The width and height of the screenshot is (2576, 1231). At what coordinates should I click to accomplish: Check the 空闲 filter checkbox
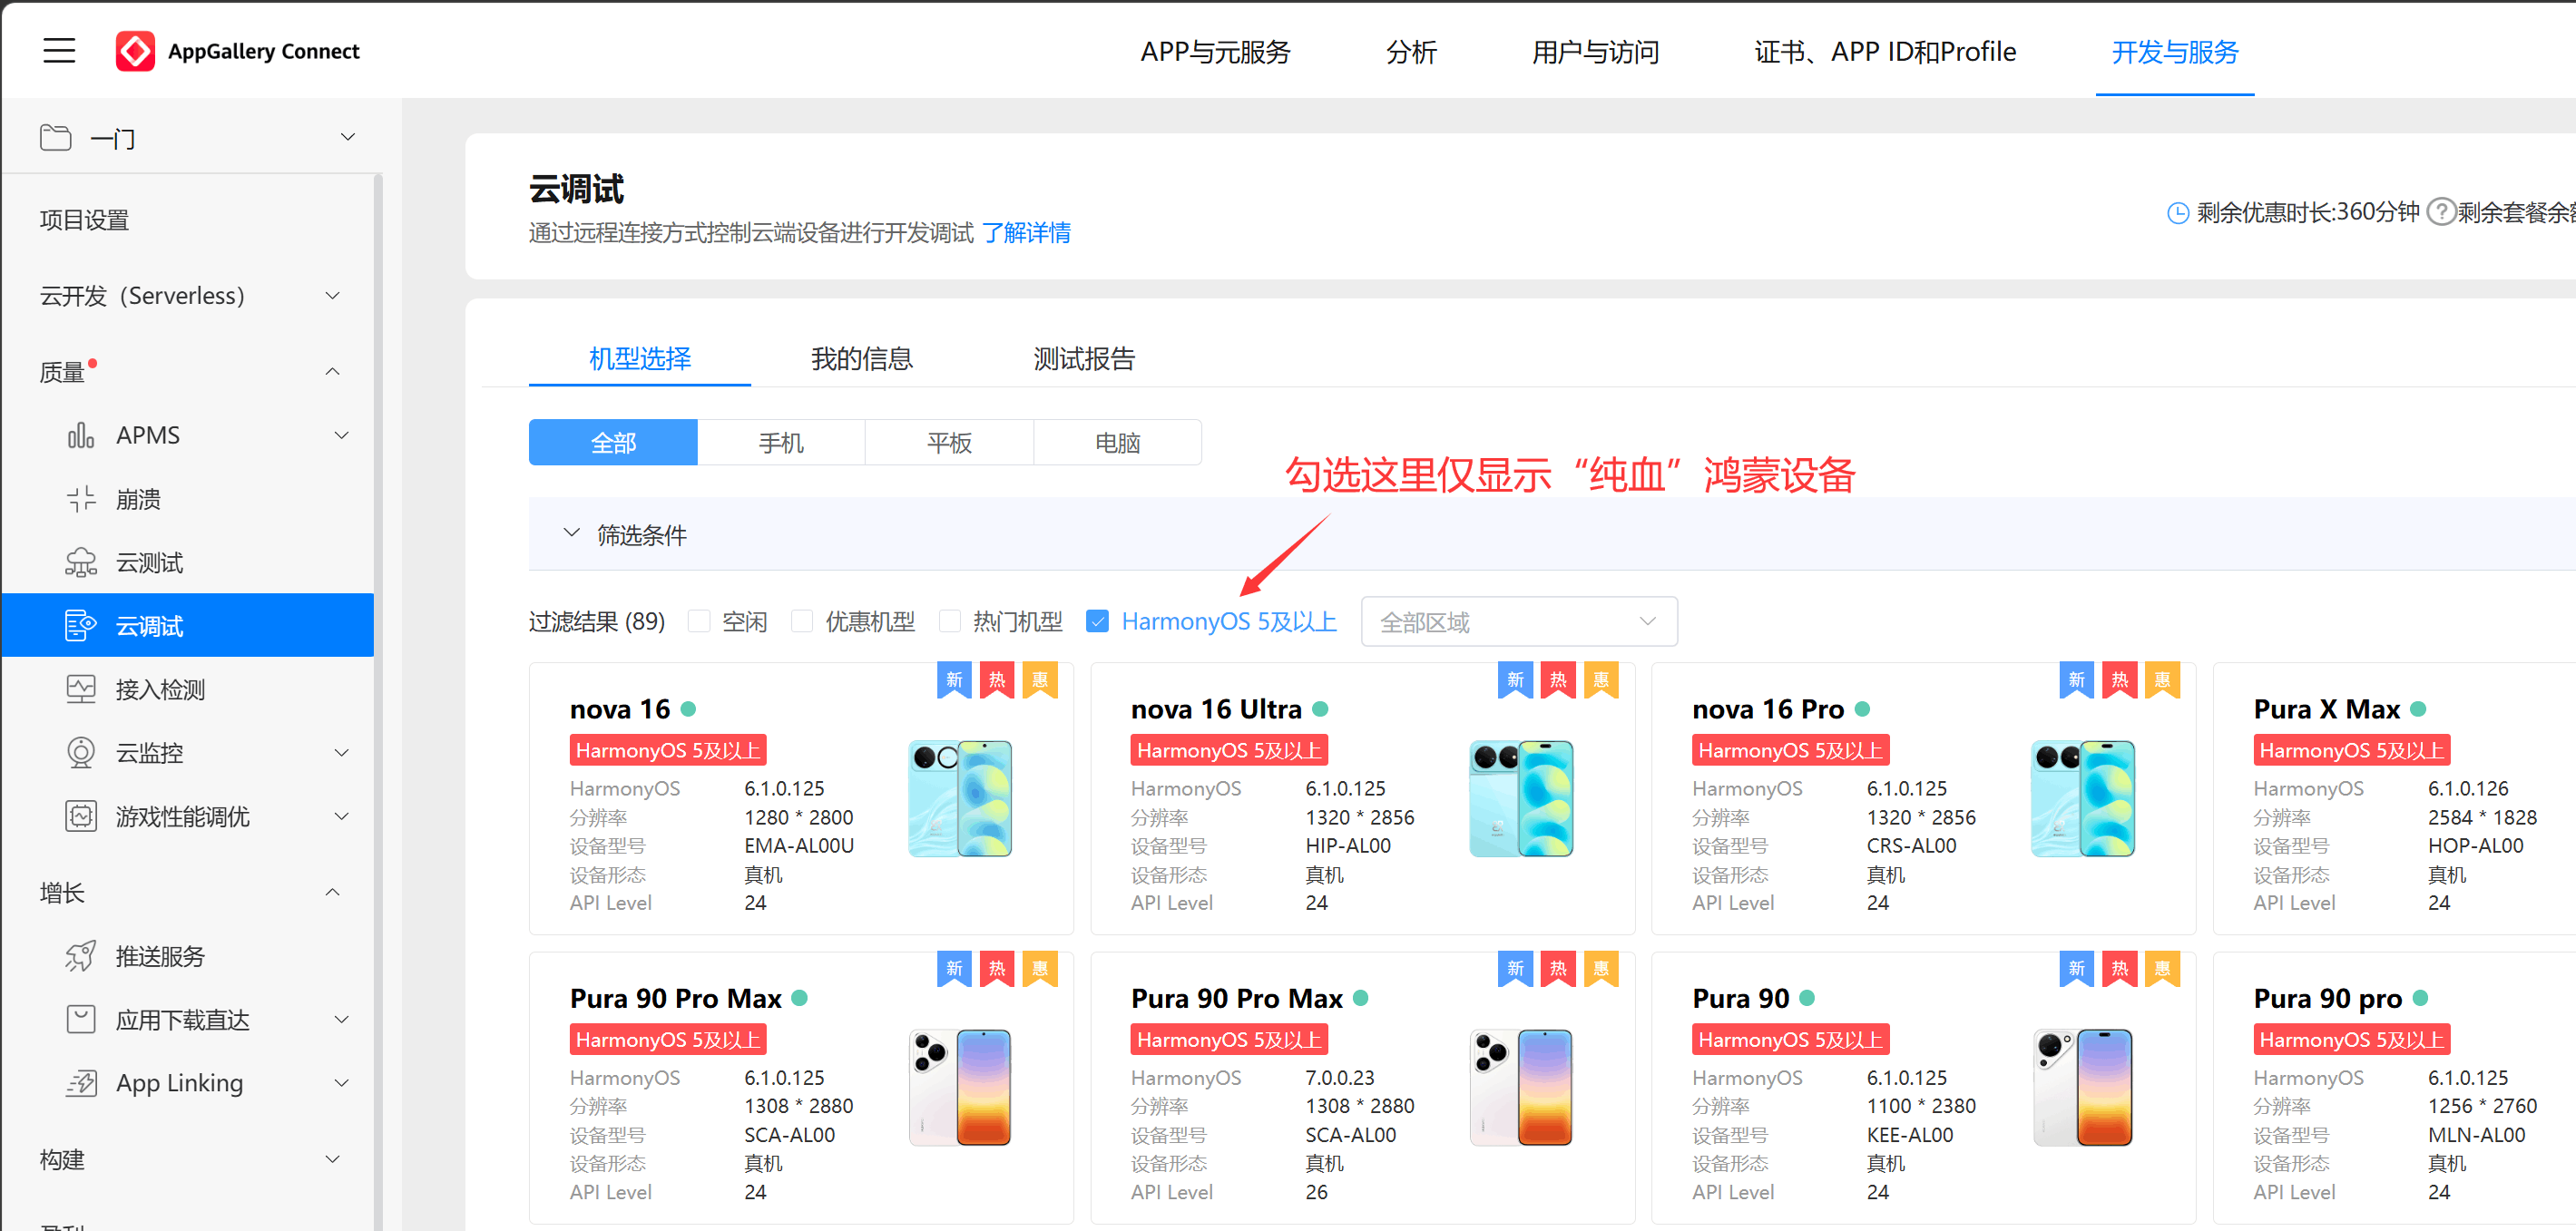(x=699, y=621)
